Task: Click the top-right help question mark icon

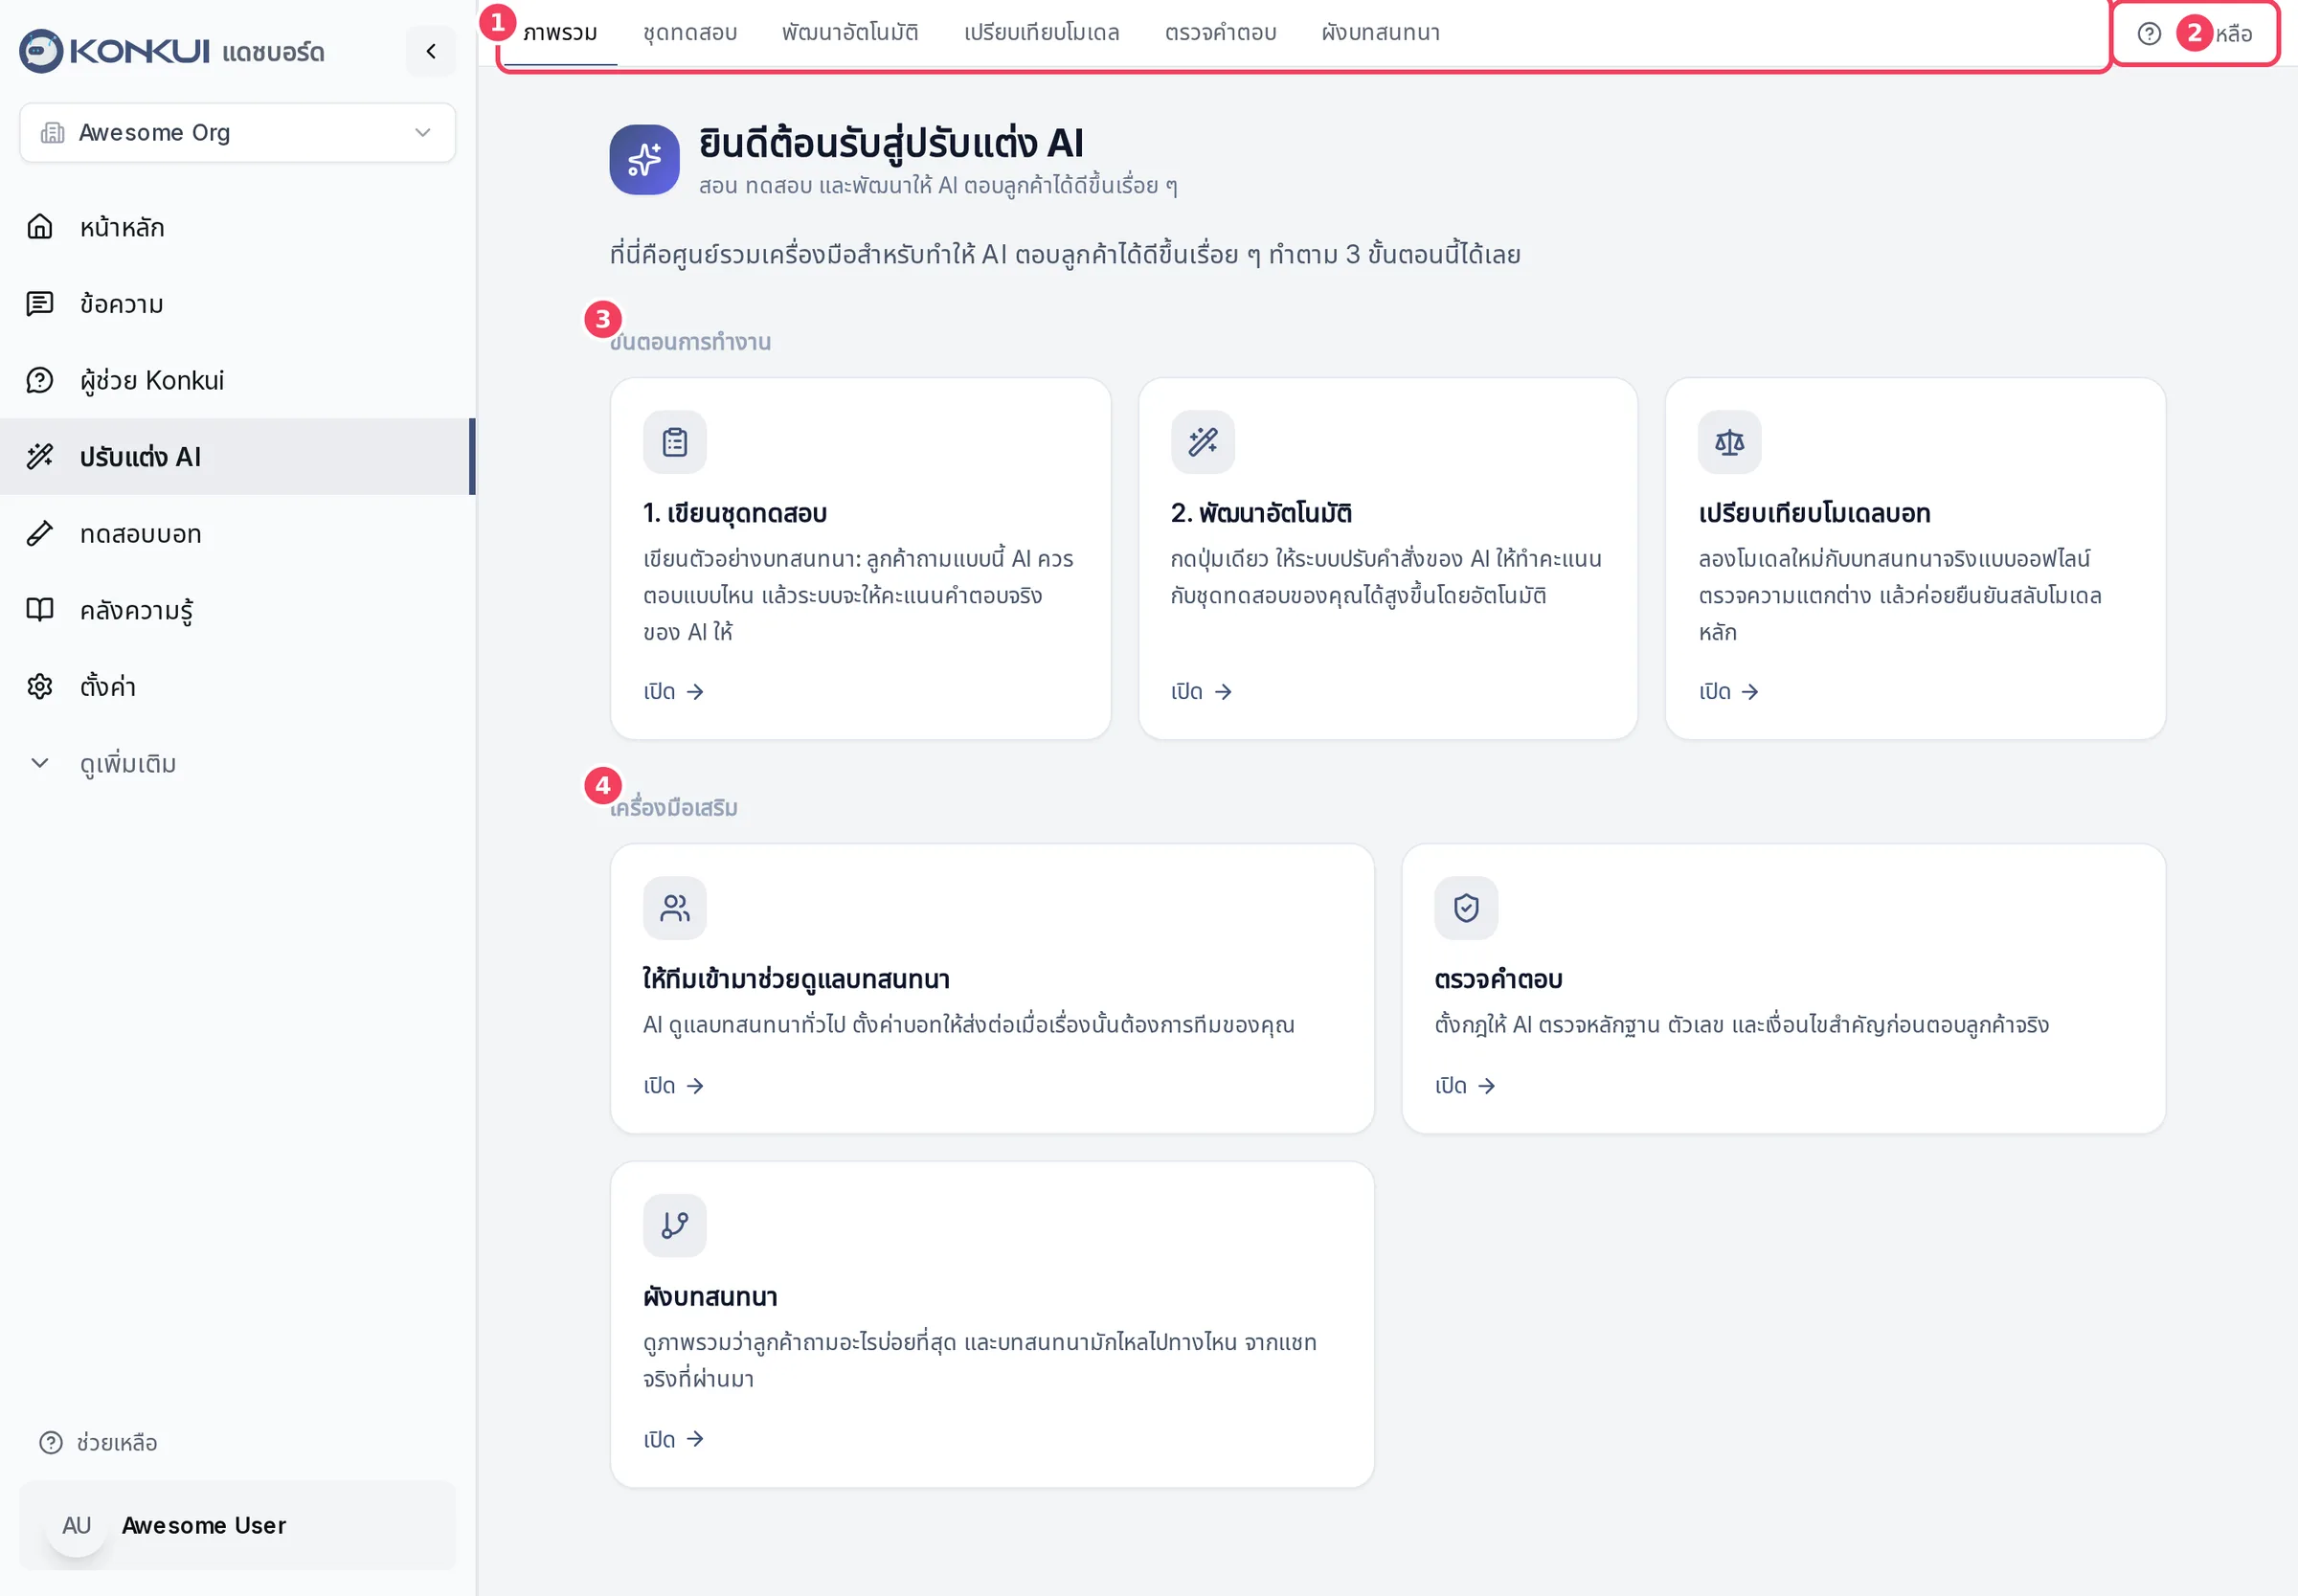Action: point(2149,34)
